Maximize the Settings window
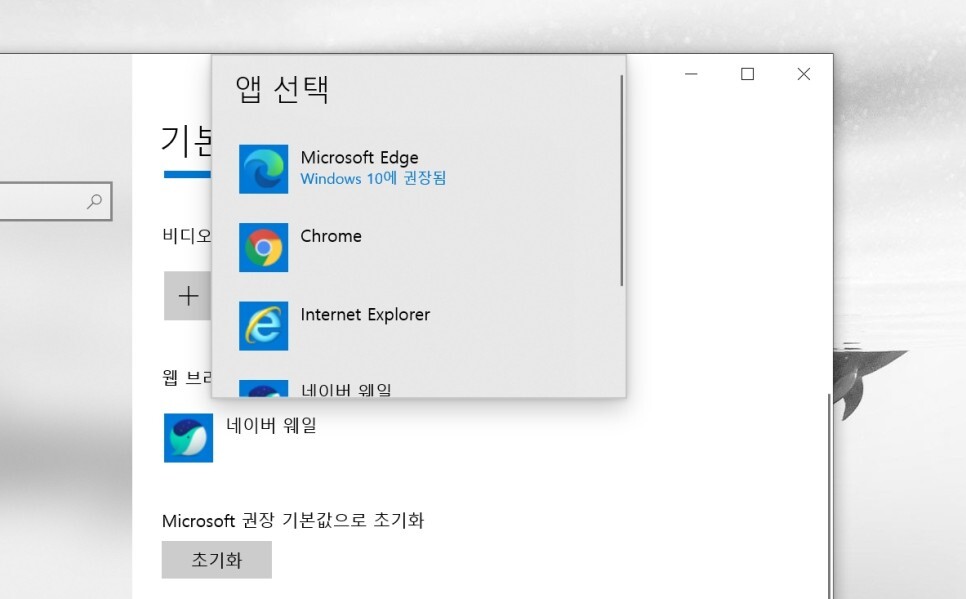Image resolution: width=966 pixels, height=599 pixels. pos(747,74)
